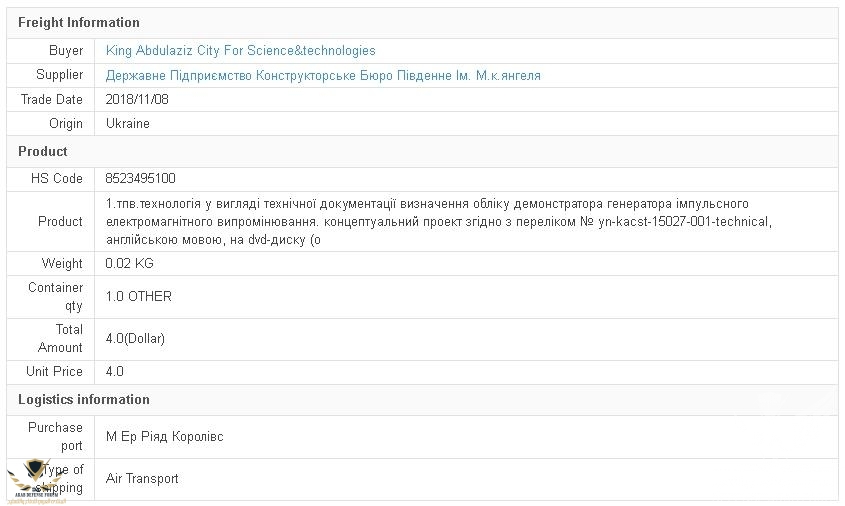
Task: Click the Product section header row
Action: pyautogui.click(x=43, y=151)
